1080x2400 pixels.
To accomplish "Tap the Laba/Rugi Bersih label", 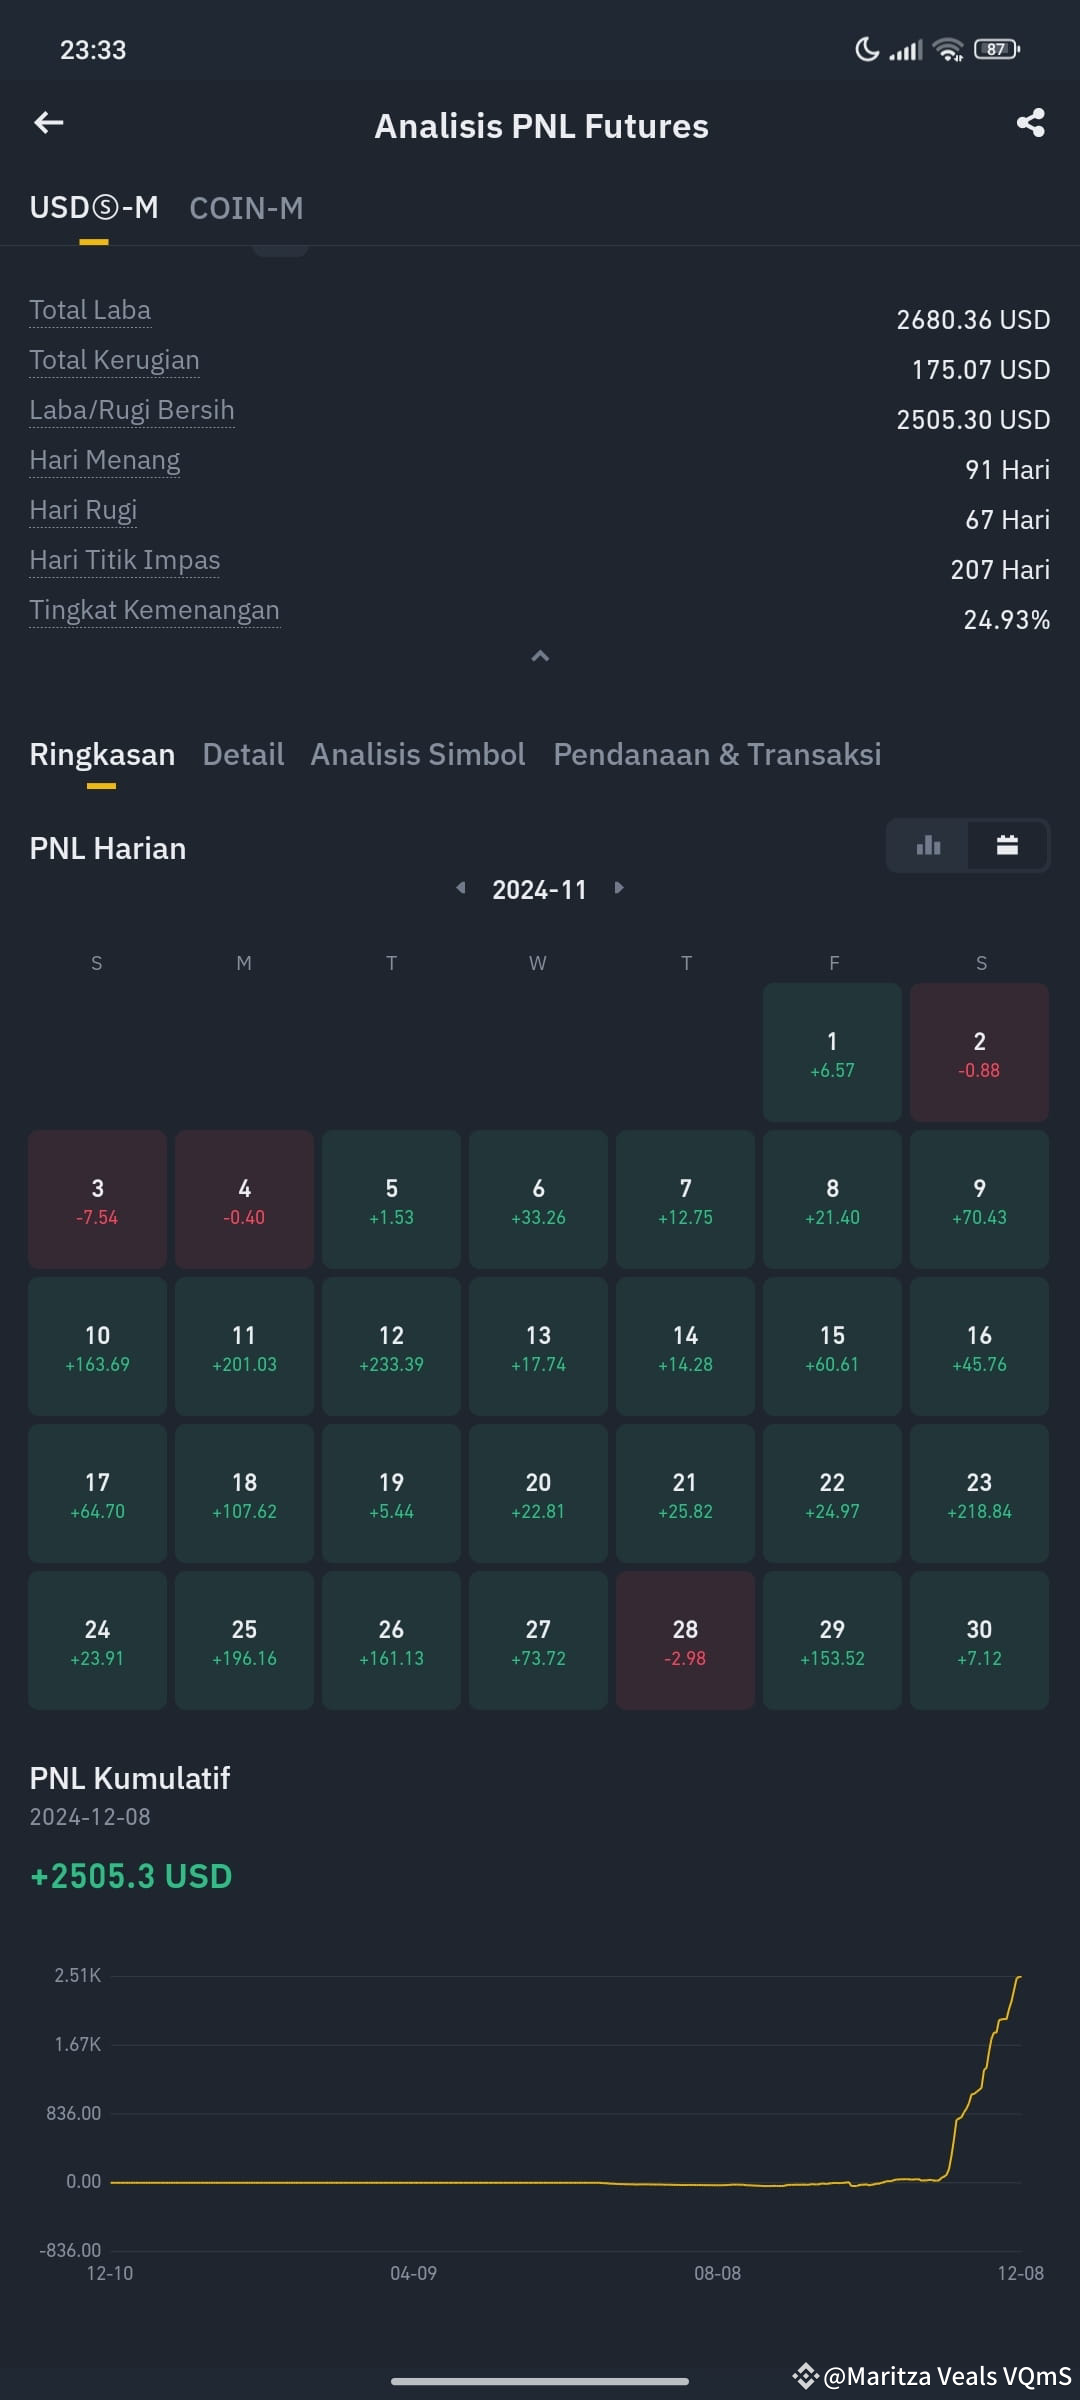I will tap(132, 410).
